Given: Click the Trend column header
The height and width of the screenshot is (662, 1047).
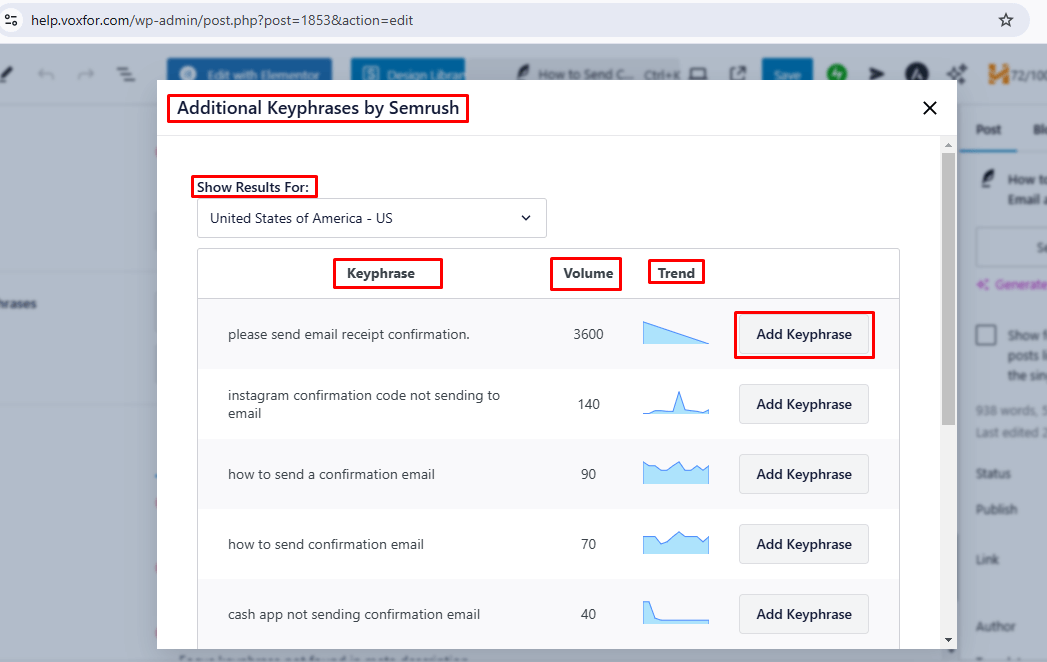Looking at the screenshot, I should pos(676,273).
